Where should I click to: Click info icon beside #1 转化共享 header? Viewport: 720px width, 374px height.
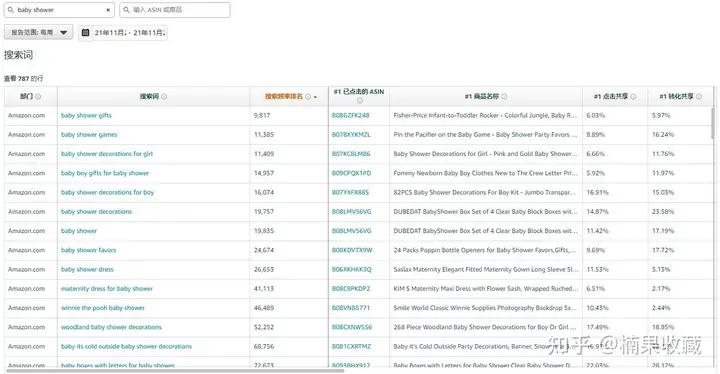point(699,96)
